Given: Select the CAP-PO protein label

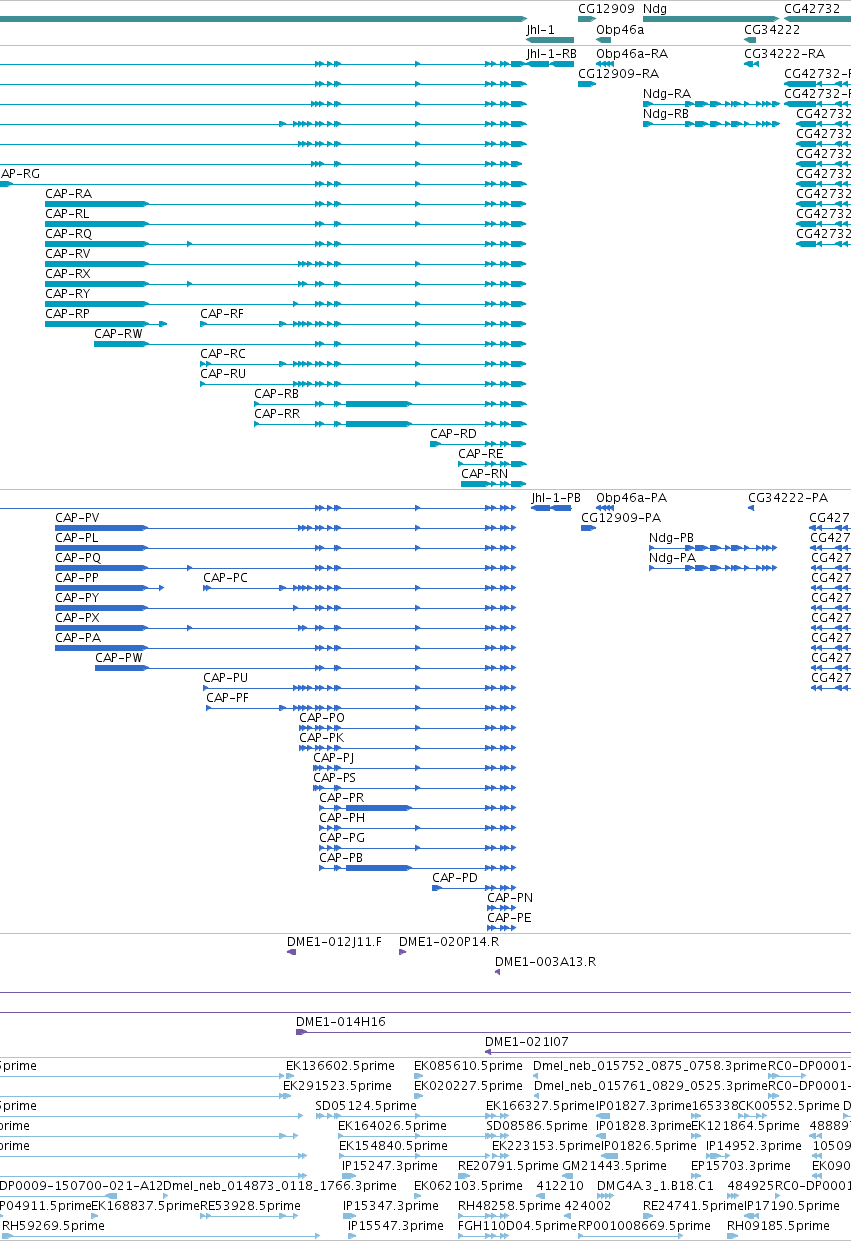Looking at the screenshot, I should click(322, 718).
